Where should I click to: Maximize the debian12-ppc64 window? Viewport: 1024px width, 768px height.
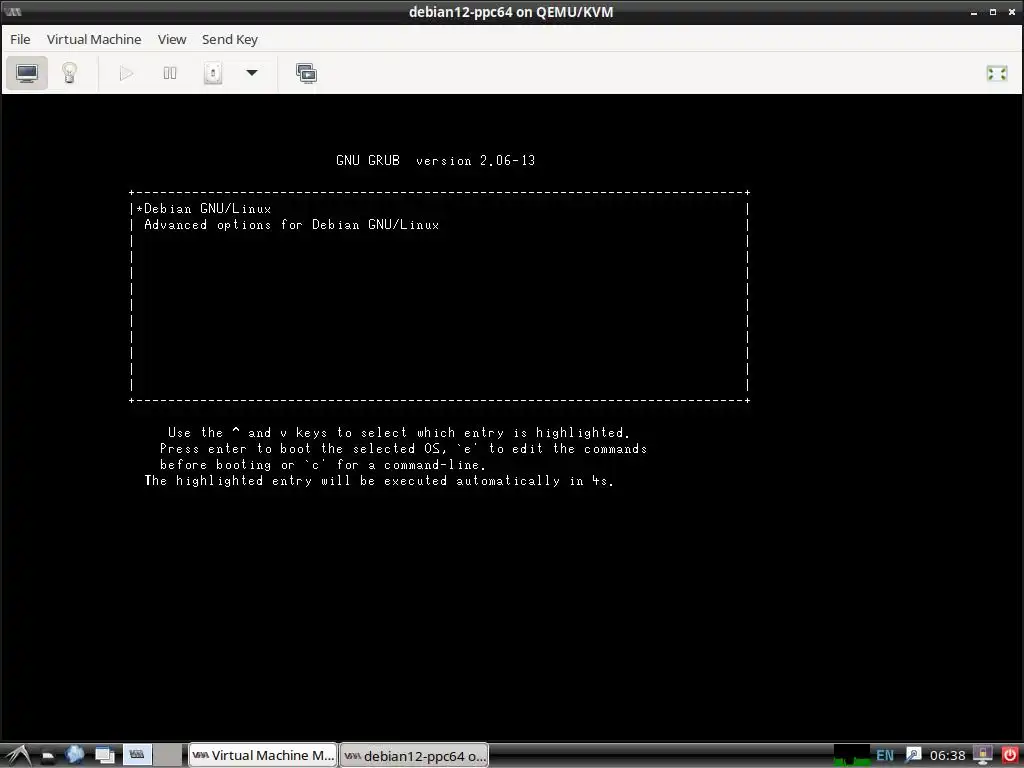tap(993, 12)
